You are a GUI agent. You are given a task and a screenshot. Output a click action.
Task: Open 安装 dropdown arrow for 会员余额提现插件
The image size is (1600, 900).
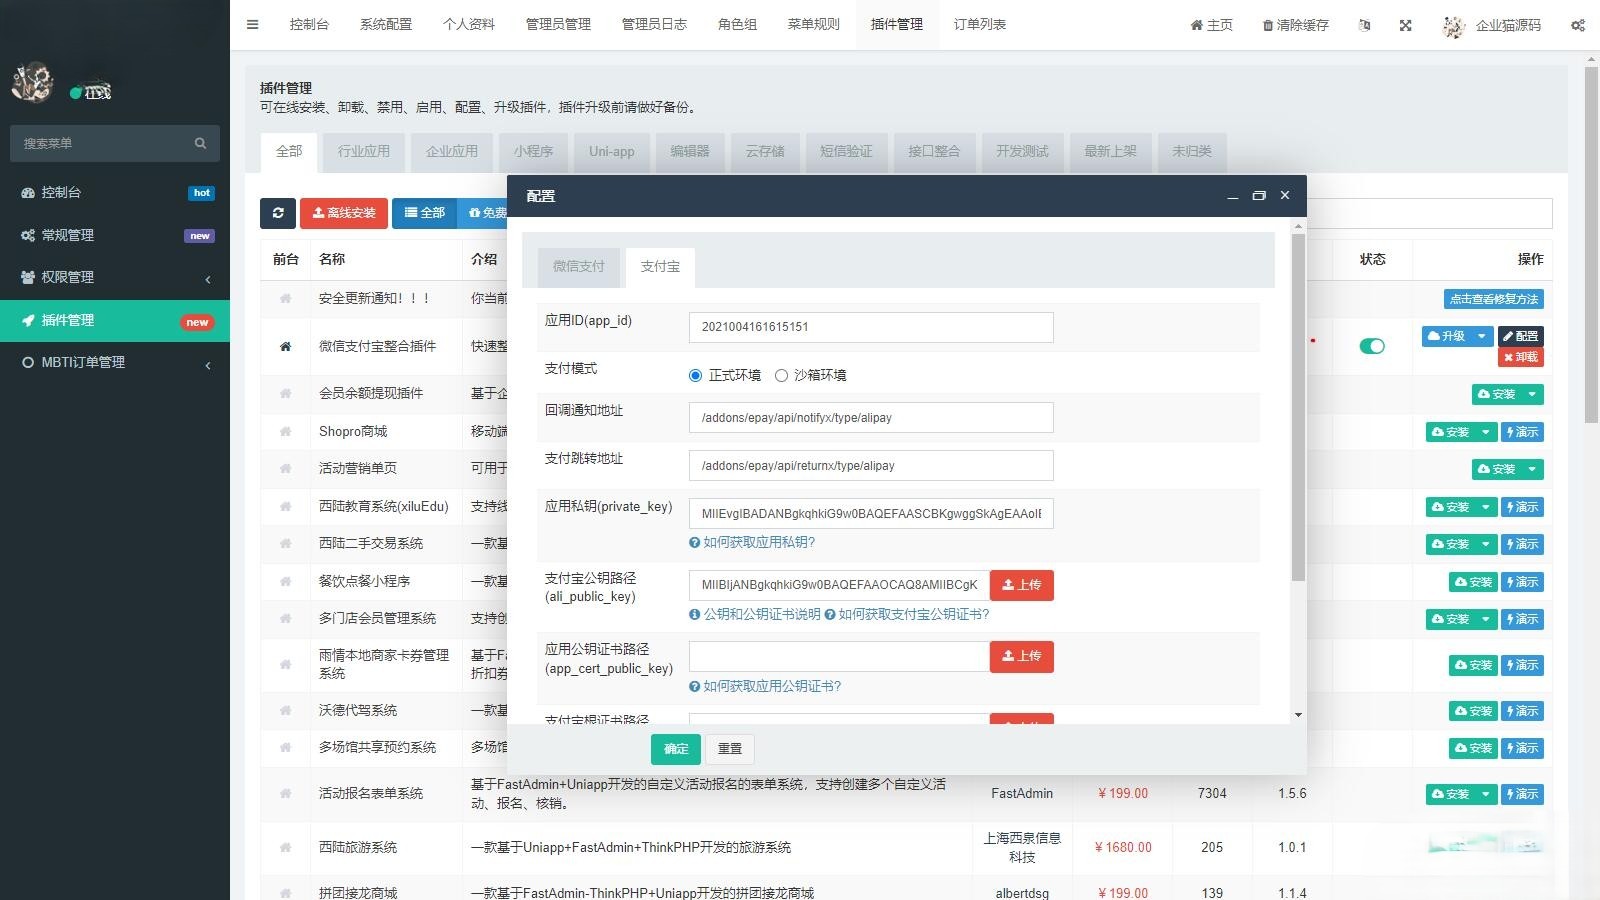(x=1532, y=394)
